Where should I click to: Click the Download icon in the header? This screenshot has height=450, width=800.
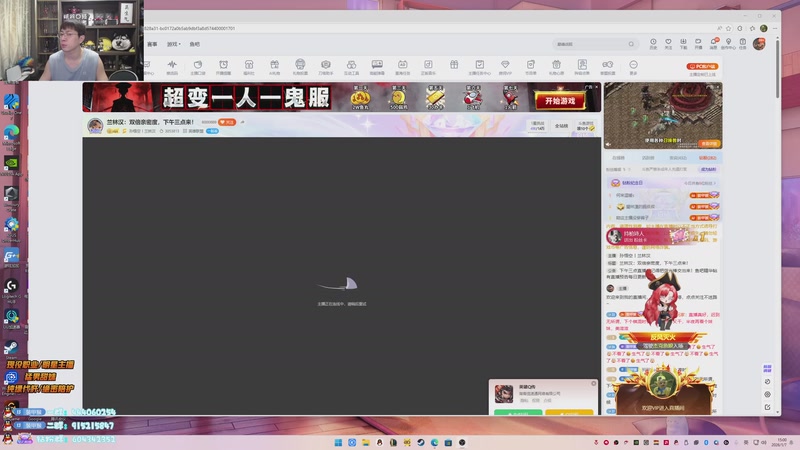(x=683, y=42)
